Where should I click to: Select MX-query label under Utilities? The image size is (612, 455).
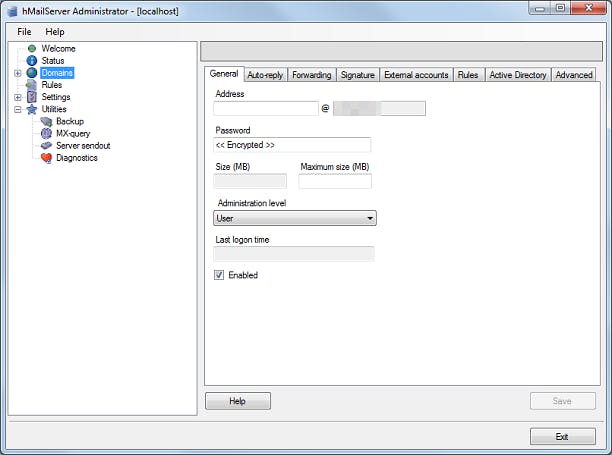[73, 133]
